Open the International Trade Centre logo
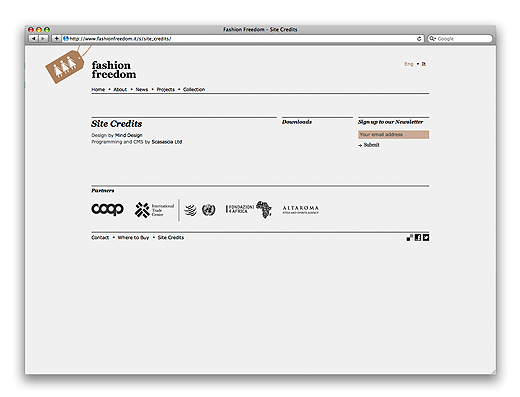Viewport: 520px width, 397px height. click(154, 210)
